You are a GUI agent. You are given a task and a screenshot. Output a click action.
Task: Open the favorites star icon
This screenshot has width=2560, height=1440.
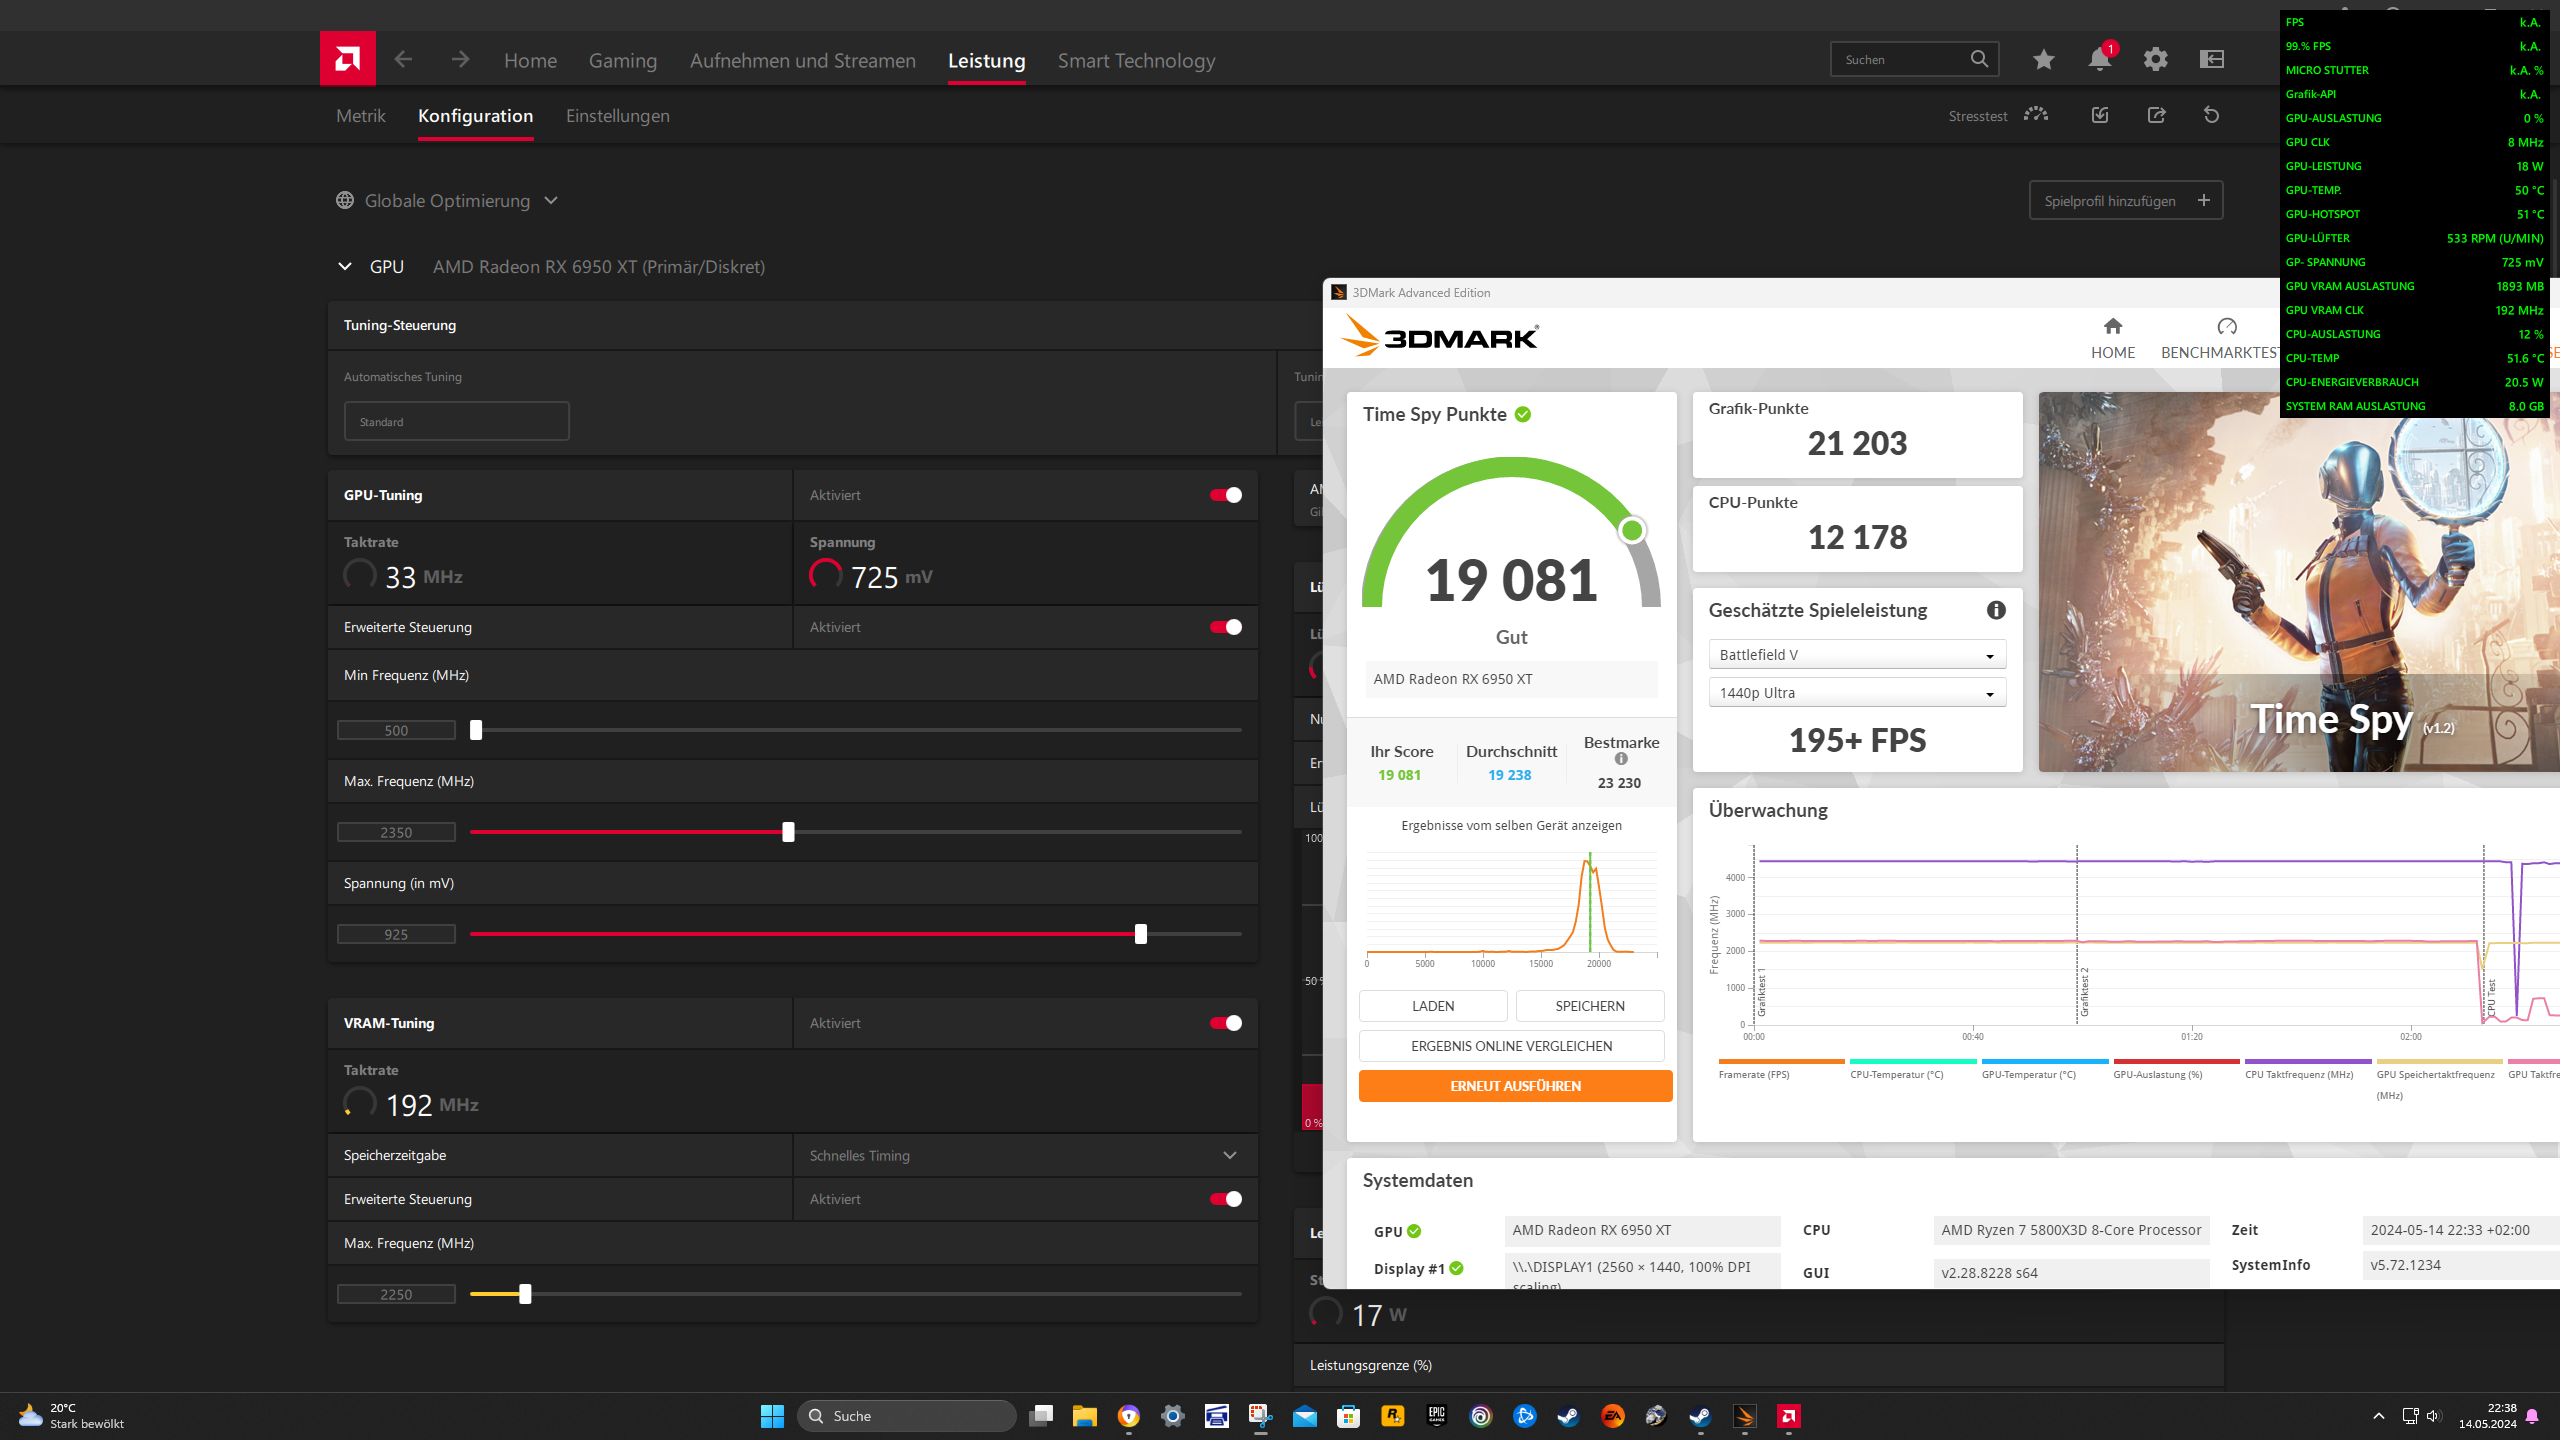pos(2043,60)
